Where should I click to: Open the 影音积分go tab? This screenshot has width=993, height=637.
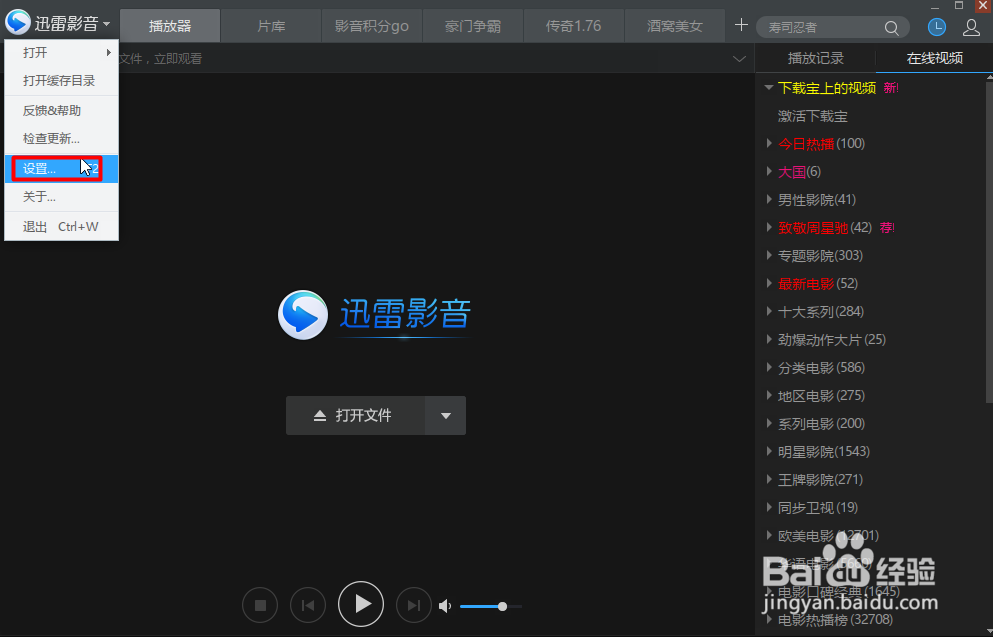[372, 26]
